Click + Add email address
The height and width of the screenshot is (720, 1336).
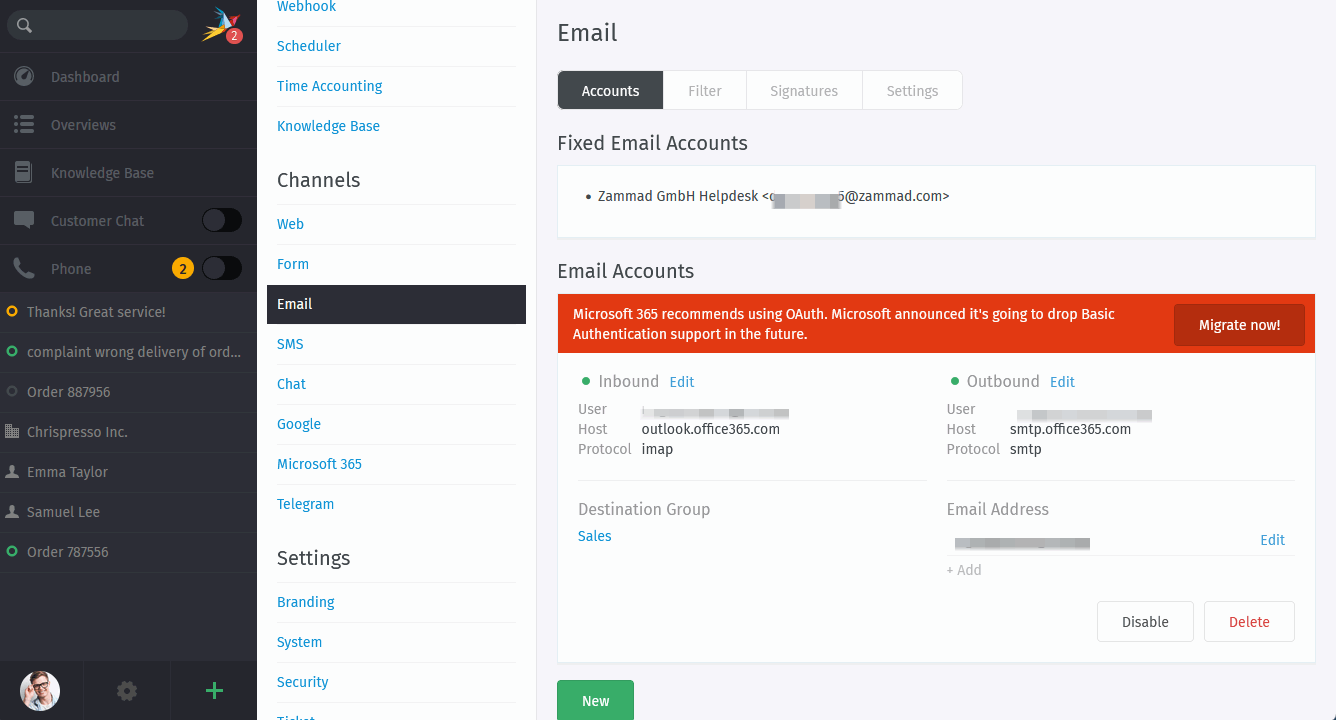pos(964,570)
